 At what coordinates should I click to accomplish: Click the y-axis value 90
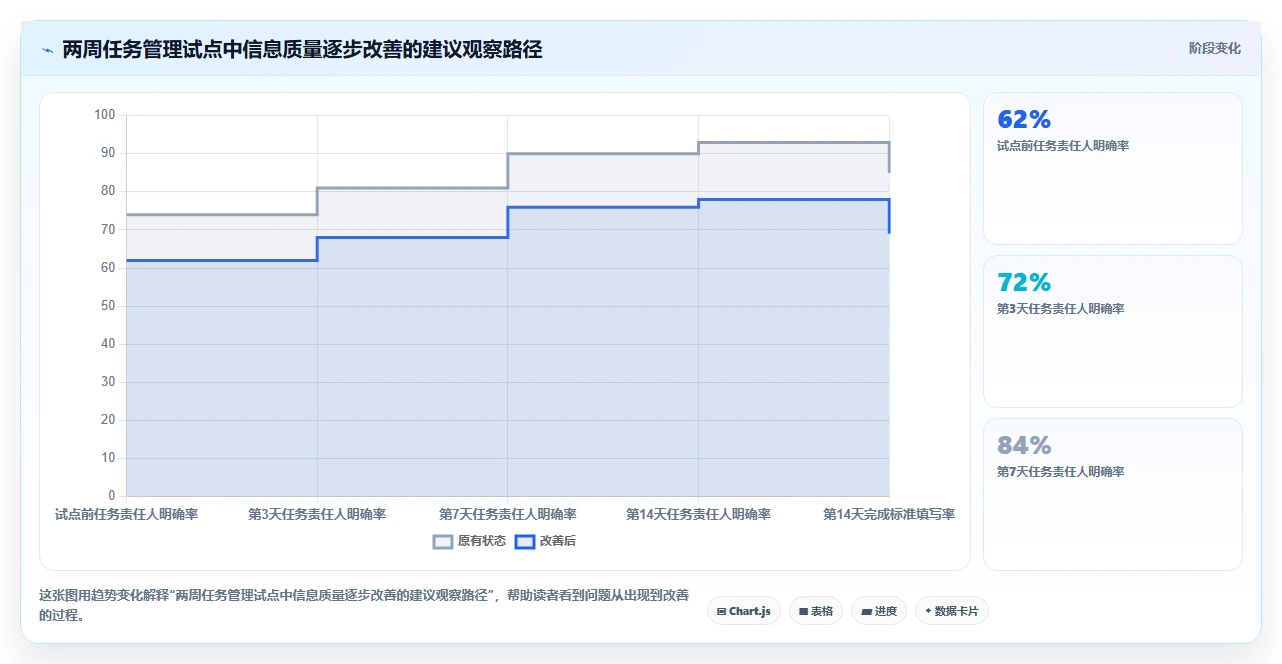point(109,153)
